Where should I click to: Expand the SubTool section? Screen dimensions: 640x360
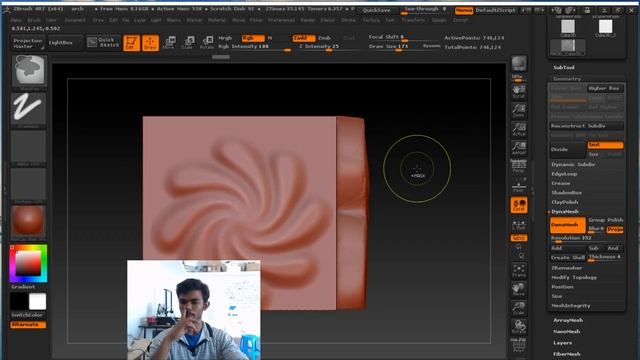564,67
